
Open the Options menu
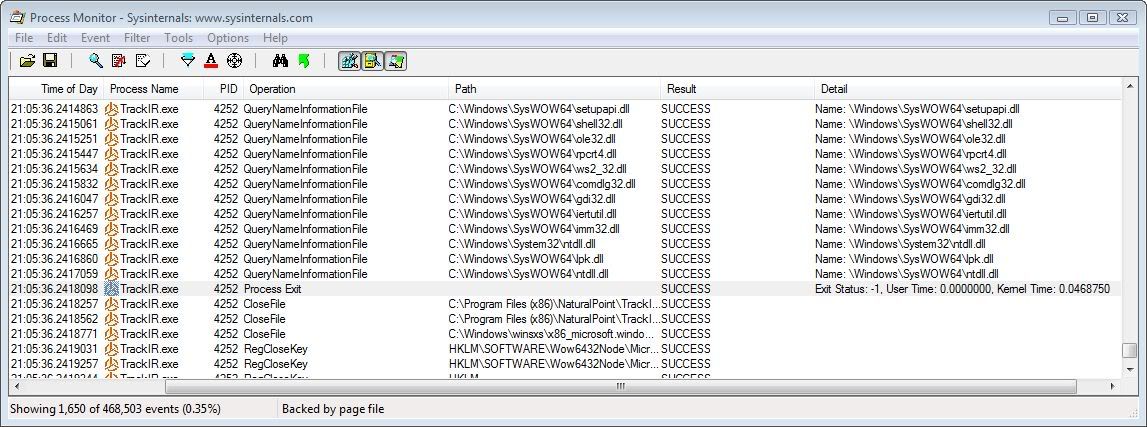(228, 38)
